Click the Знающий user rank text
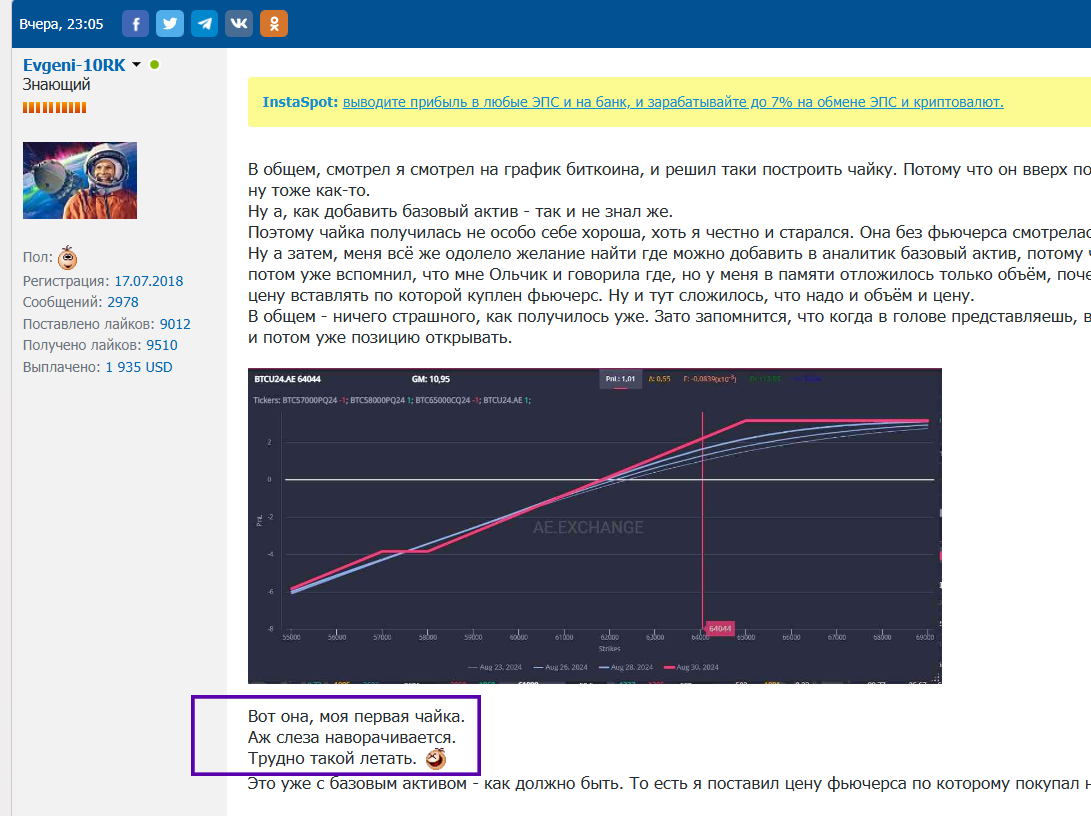 56,85
